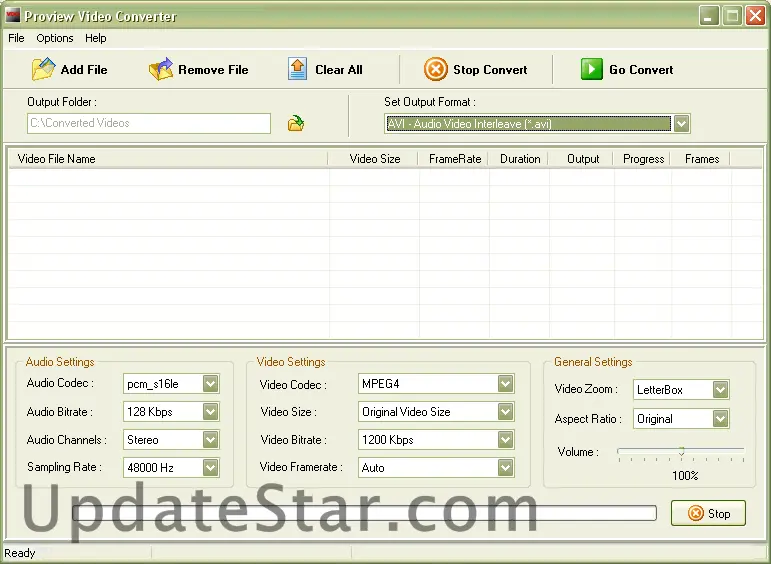Click the Add File toolbar icon

pyautogui.click(x=43, y=69)
